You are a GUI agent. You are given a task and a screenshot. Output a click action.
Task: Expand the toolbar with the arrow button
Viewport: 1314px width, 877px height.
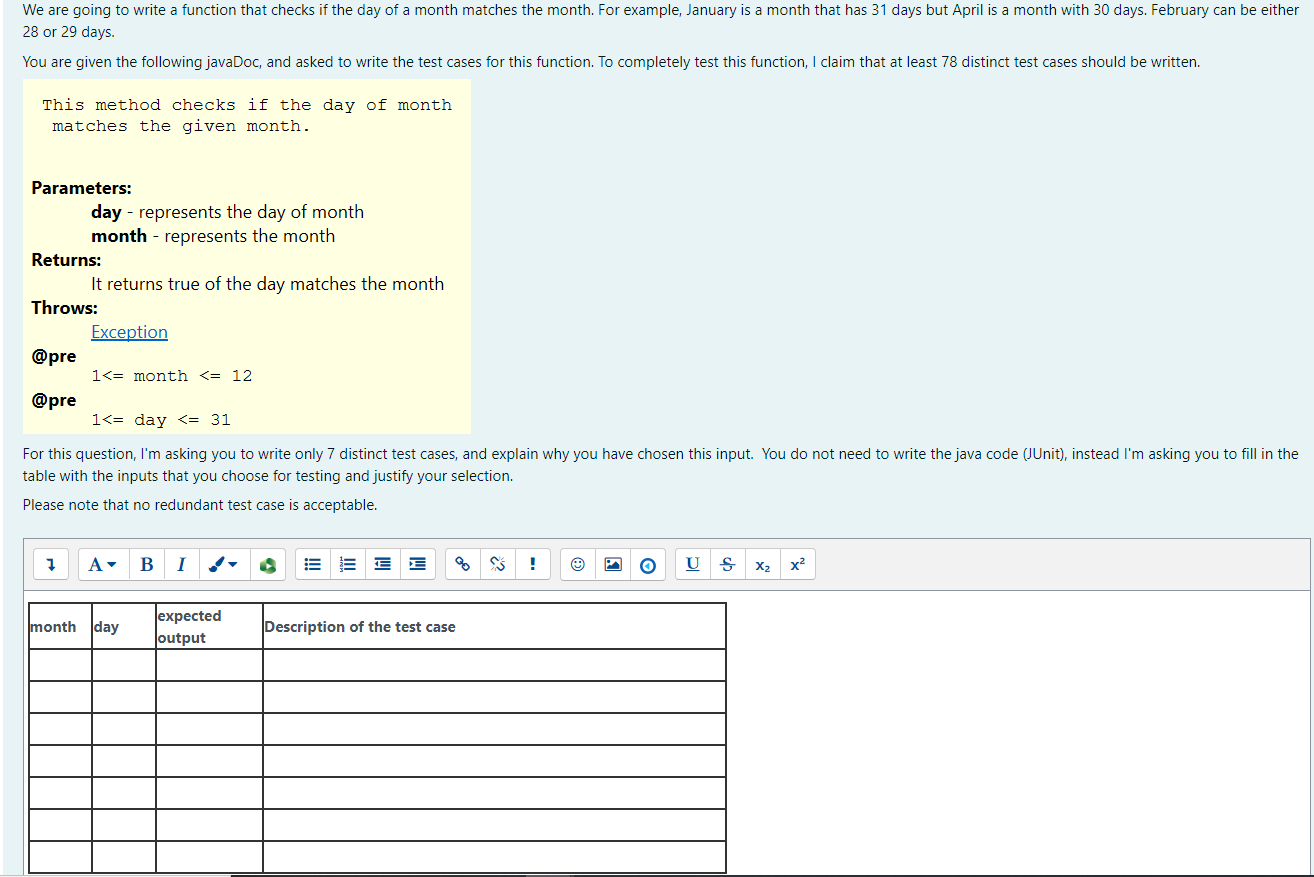tap(50, 564)
